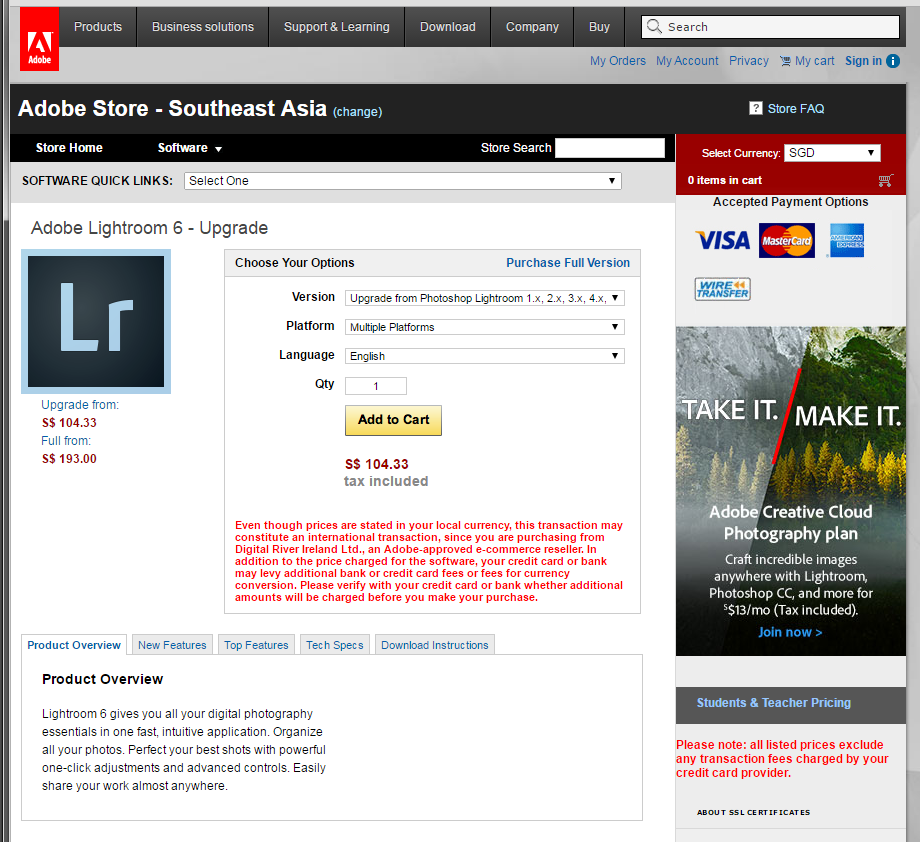This screenshot has height=842, width=920.
Task: Click the Take It Make It banner
Action: pyautogui.click(x=791, y=491)
